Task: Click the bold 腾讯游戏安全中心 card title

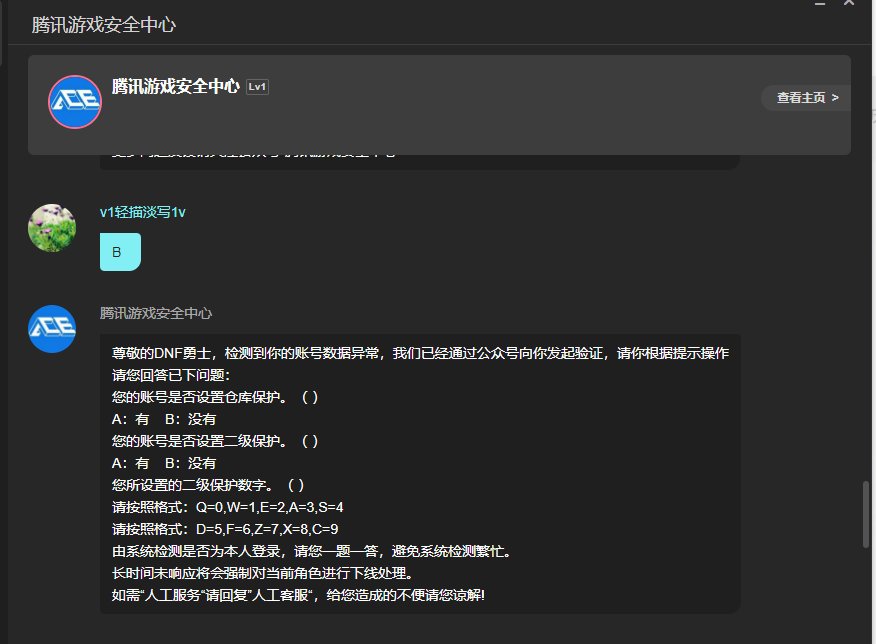Action: coord(176,86)
